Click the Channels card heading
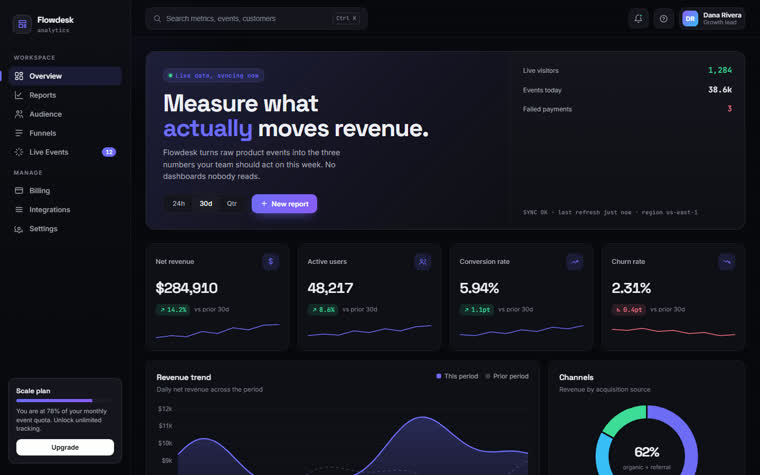This screenshot has height=475, width=760. [x=576, y=377]
